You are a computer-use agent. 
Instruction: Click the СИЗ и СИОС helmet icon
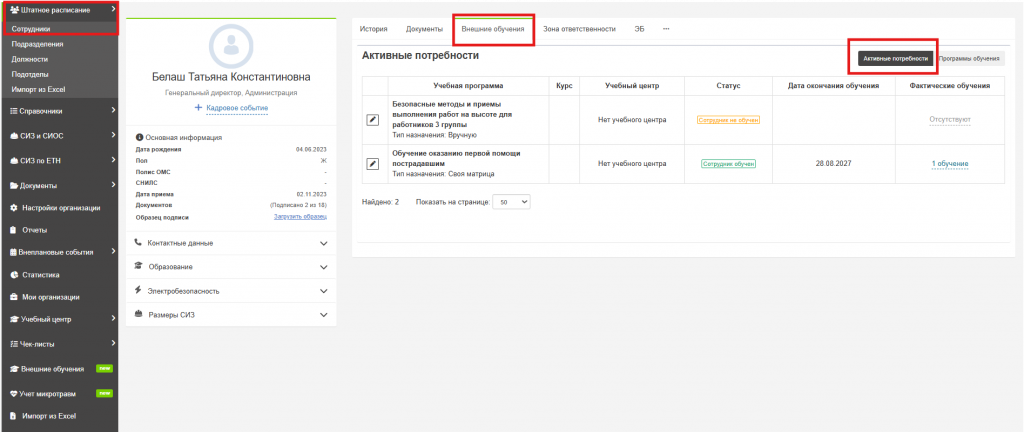14,136
